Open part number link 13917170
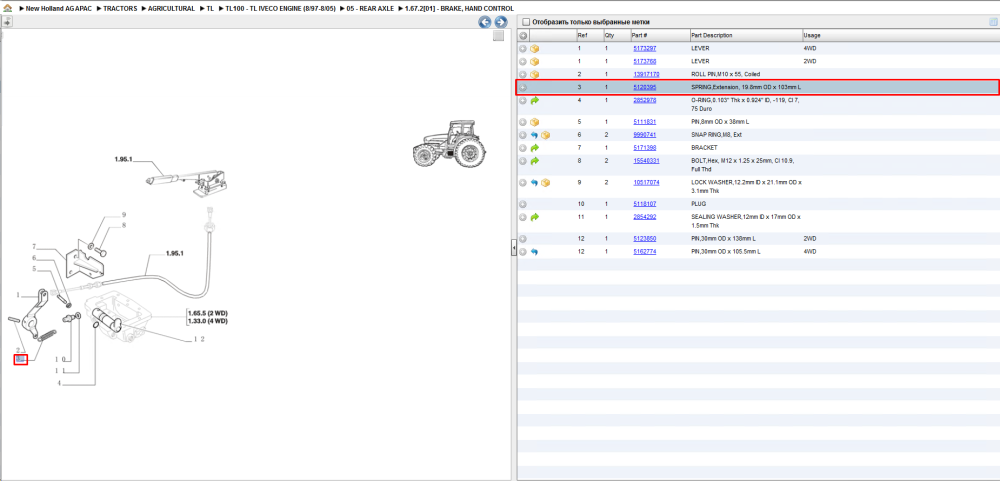This screenshot has height=481, width=1000. 646,74
